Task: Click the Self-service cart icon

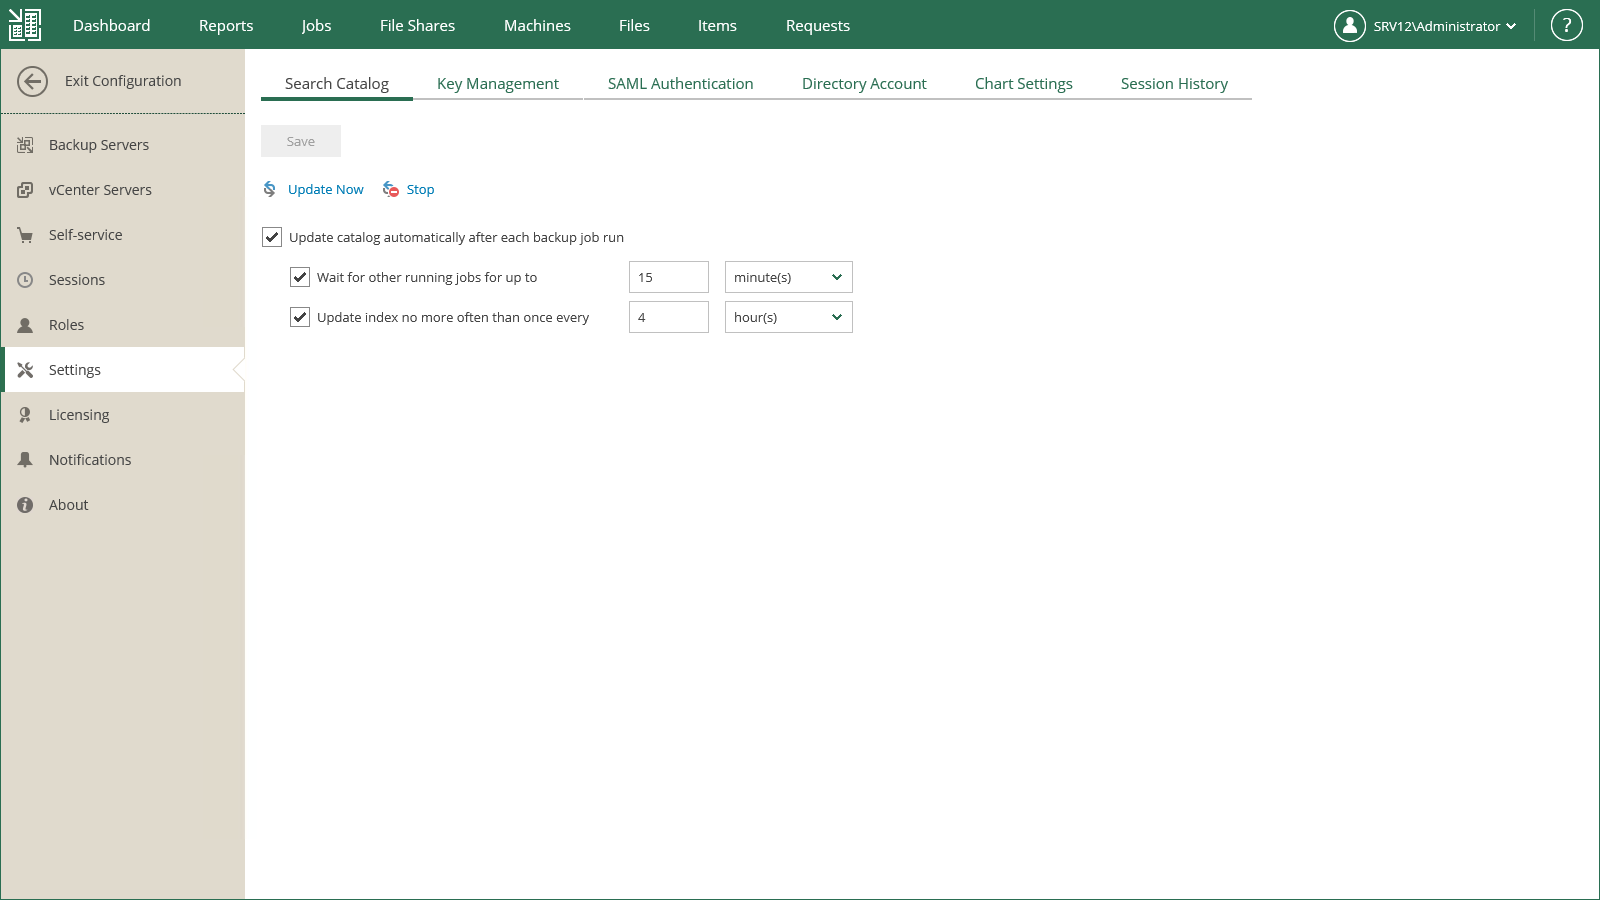Action: (25, 235)
